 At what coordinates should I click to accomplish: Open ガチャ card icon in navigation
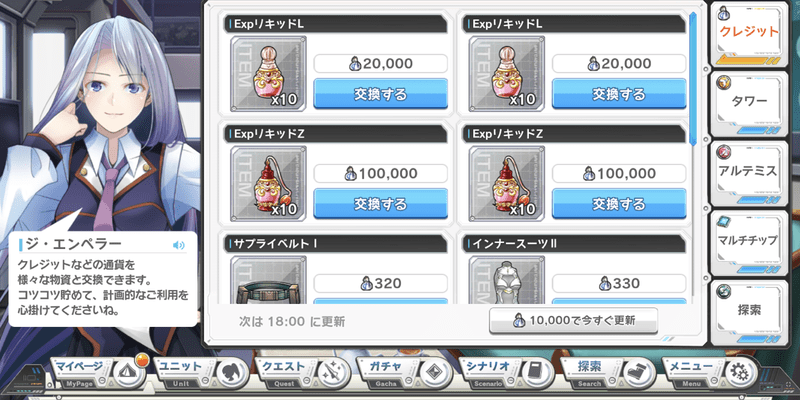(432, 373)
